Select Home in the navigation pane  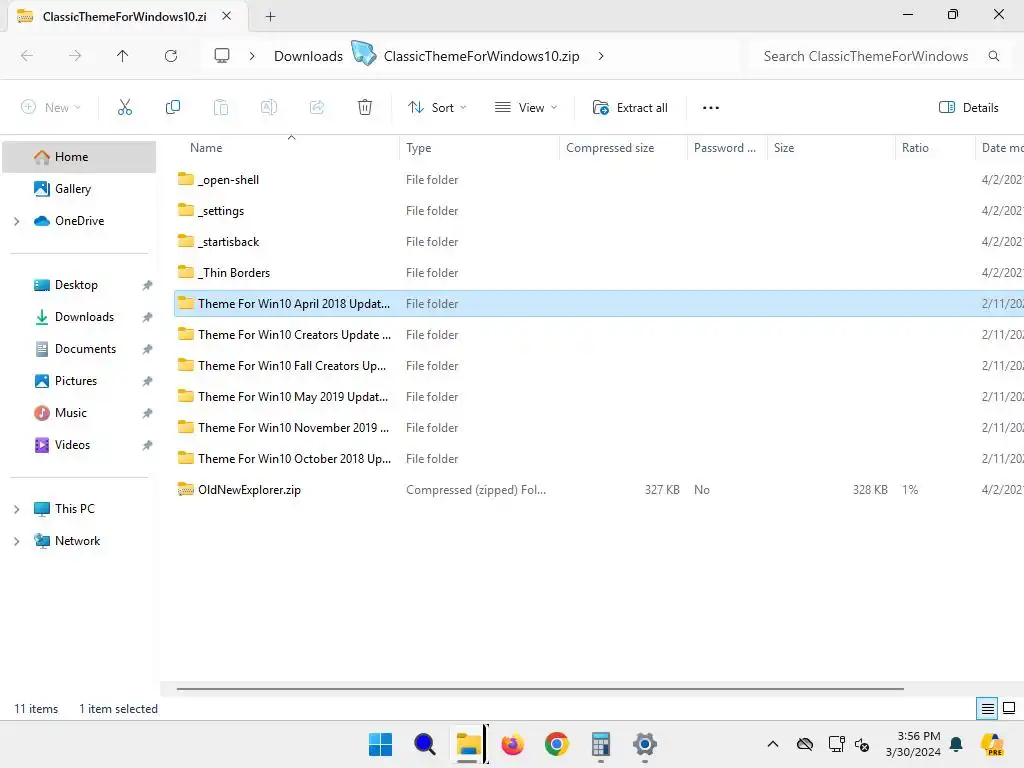point(79,157)
